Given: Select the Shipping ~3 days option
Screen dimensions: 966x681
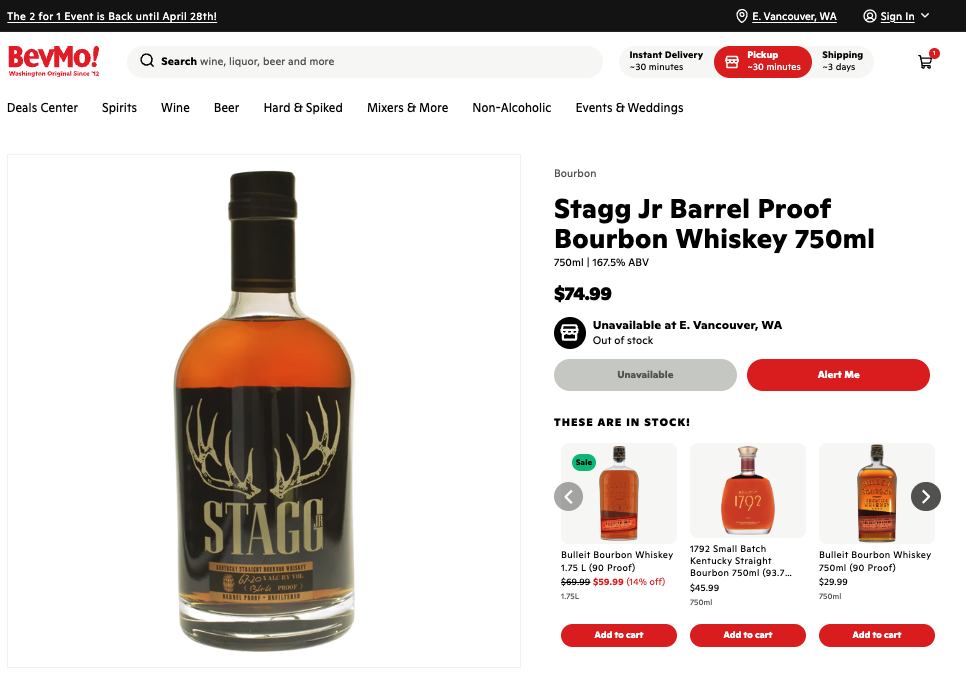Looking at the screenshot, I should [842, 61].
